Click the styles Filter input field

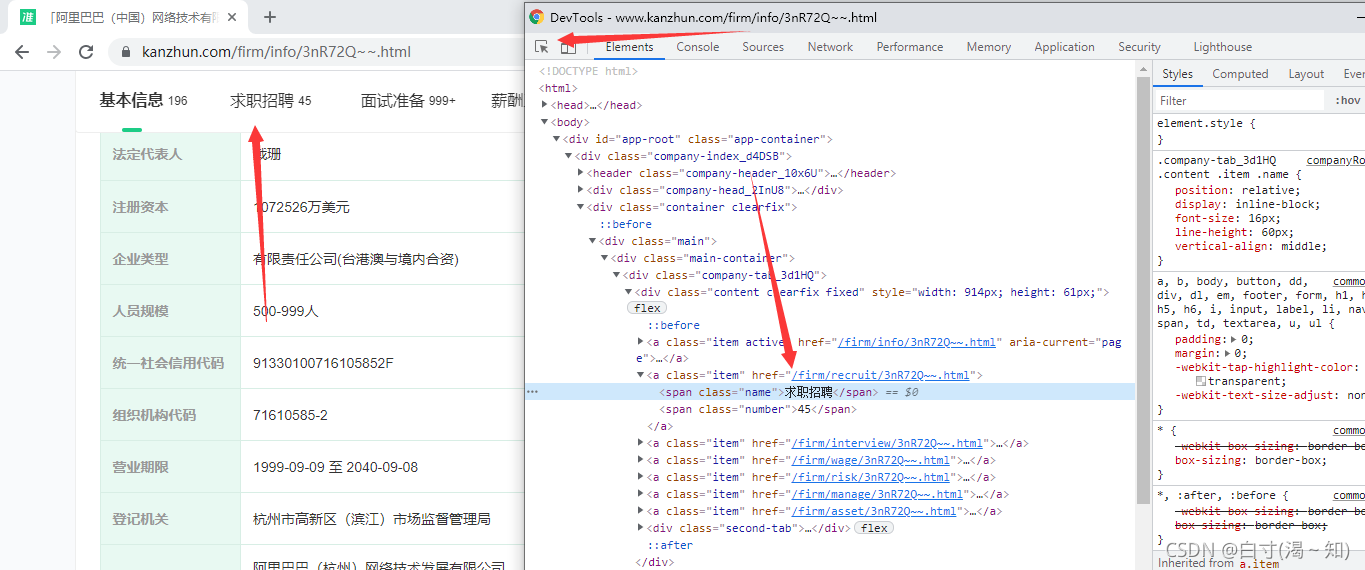1240,100
